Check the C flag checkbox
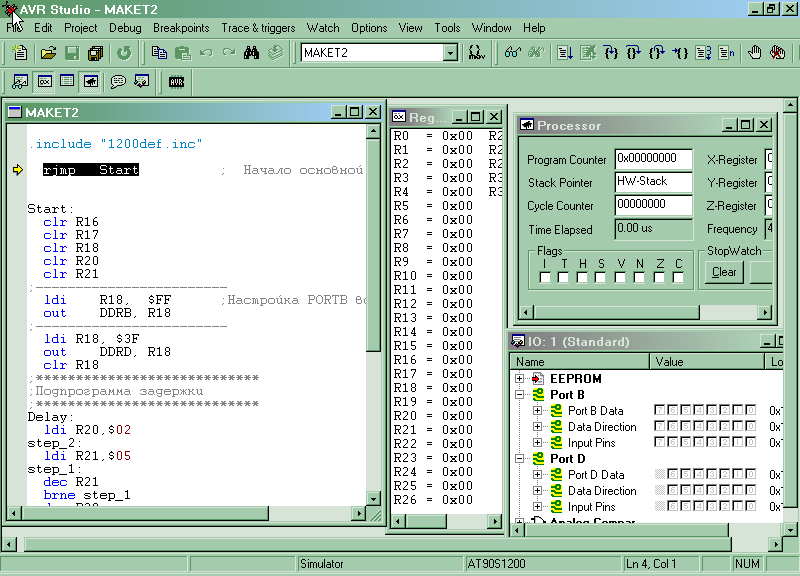800x576 pixels. click(x=679, y=277)
